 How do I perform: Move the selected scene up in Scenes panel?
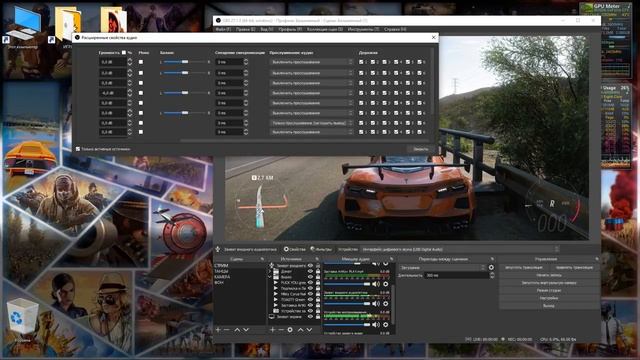click(x=237, y=329)
